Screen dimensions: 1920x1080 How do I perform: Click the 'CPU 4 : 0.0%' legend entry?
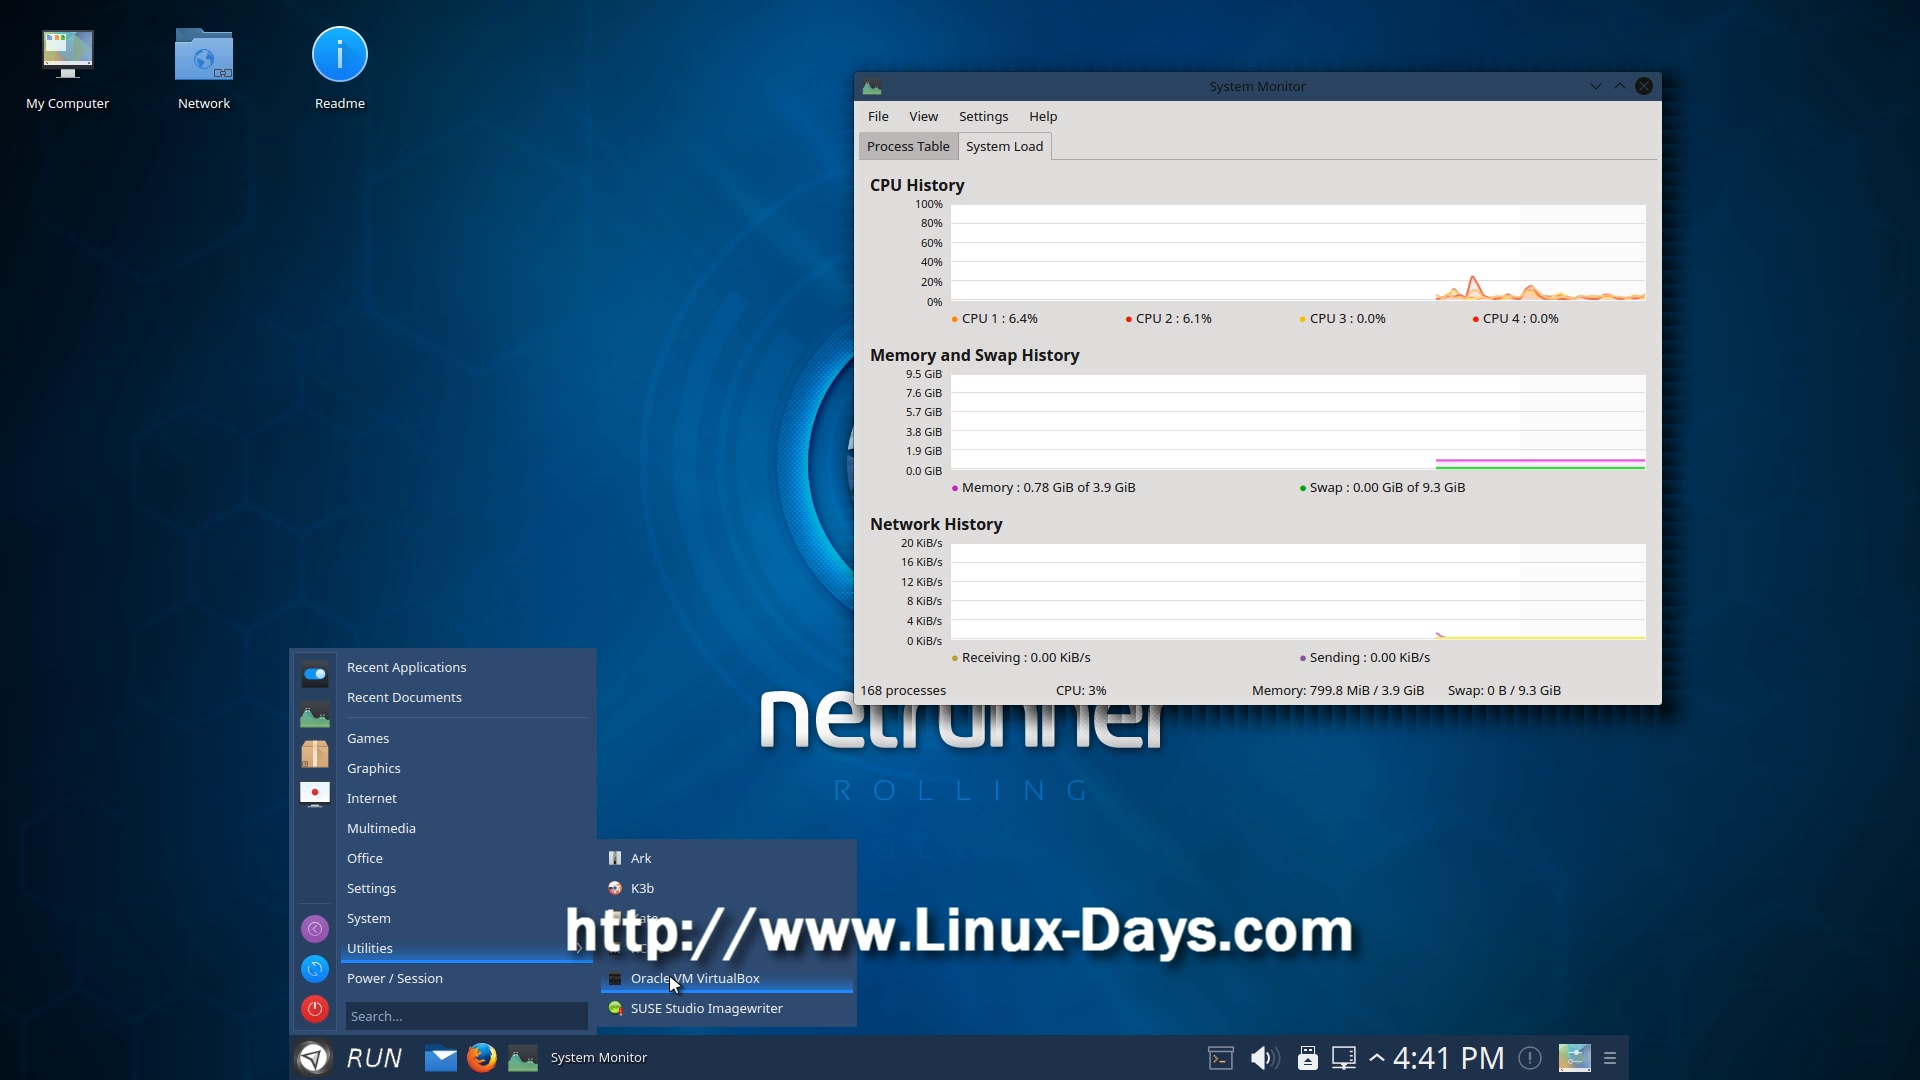tap(1516, 319)
